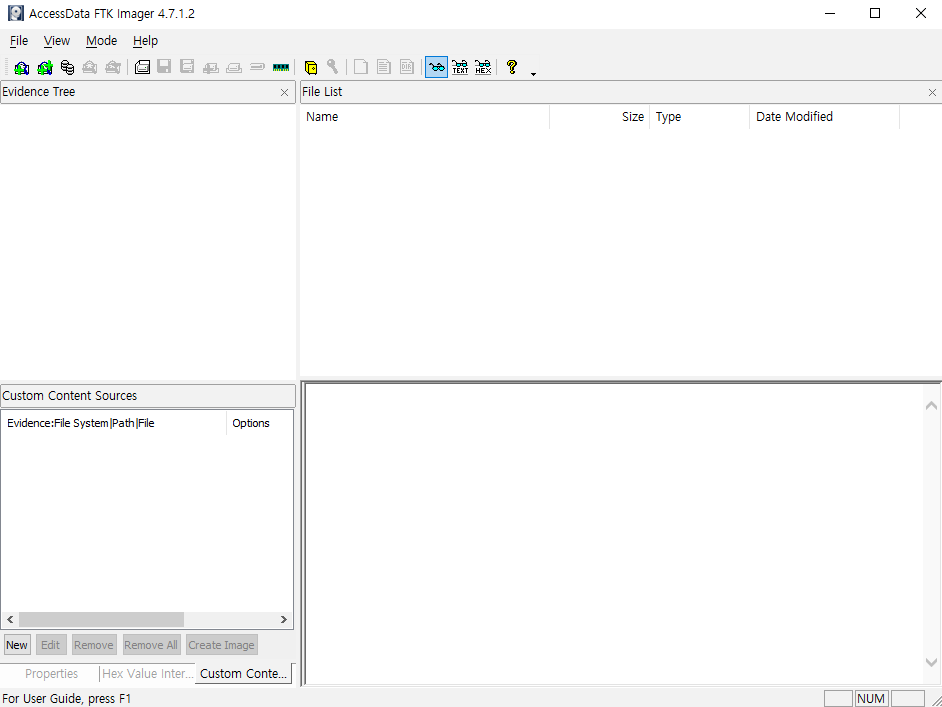Viewport: 942px width, 707px height.
Task: Click the greyed Export Disk Image floppy icon
Action: tap(164, 67)
